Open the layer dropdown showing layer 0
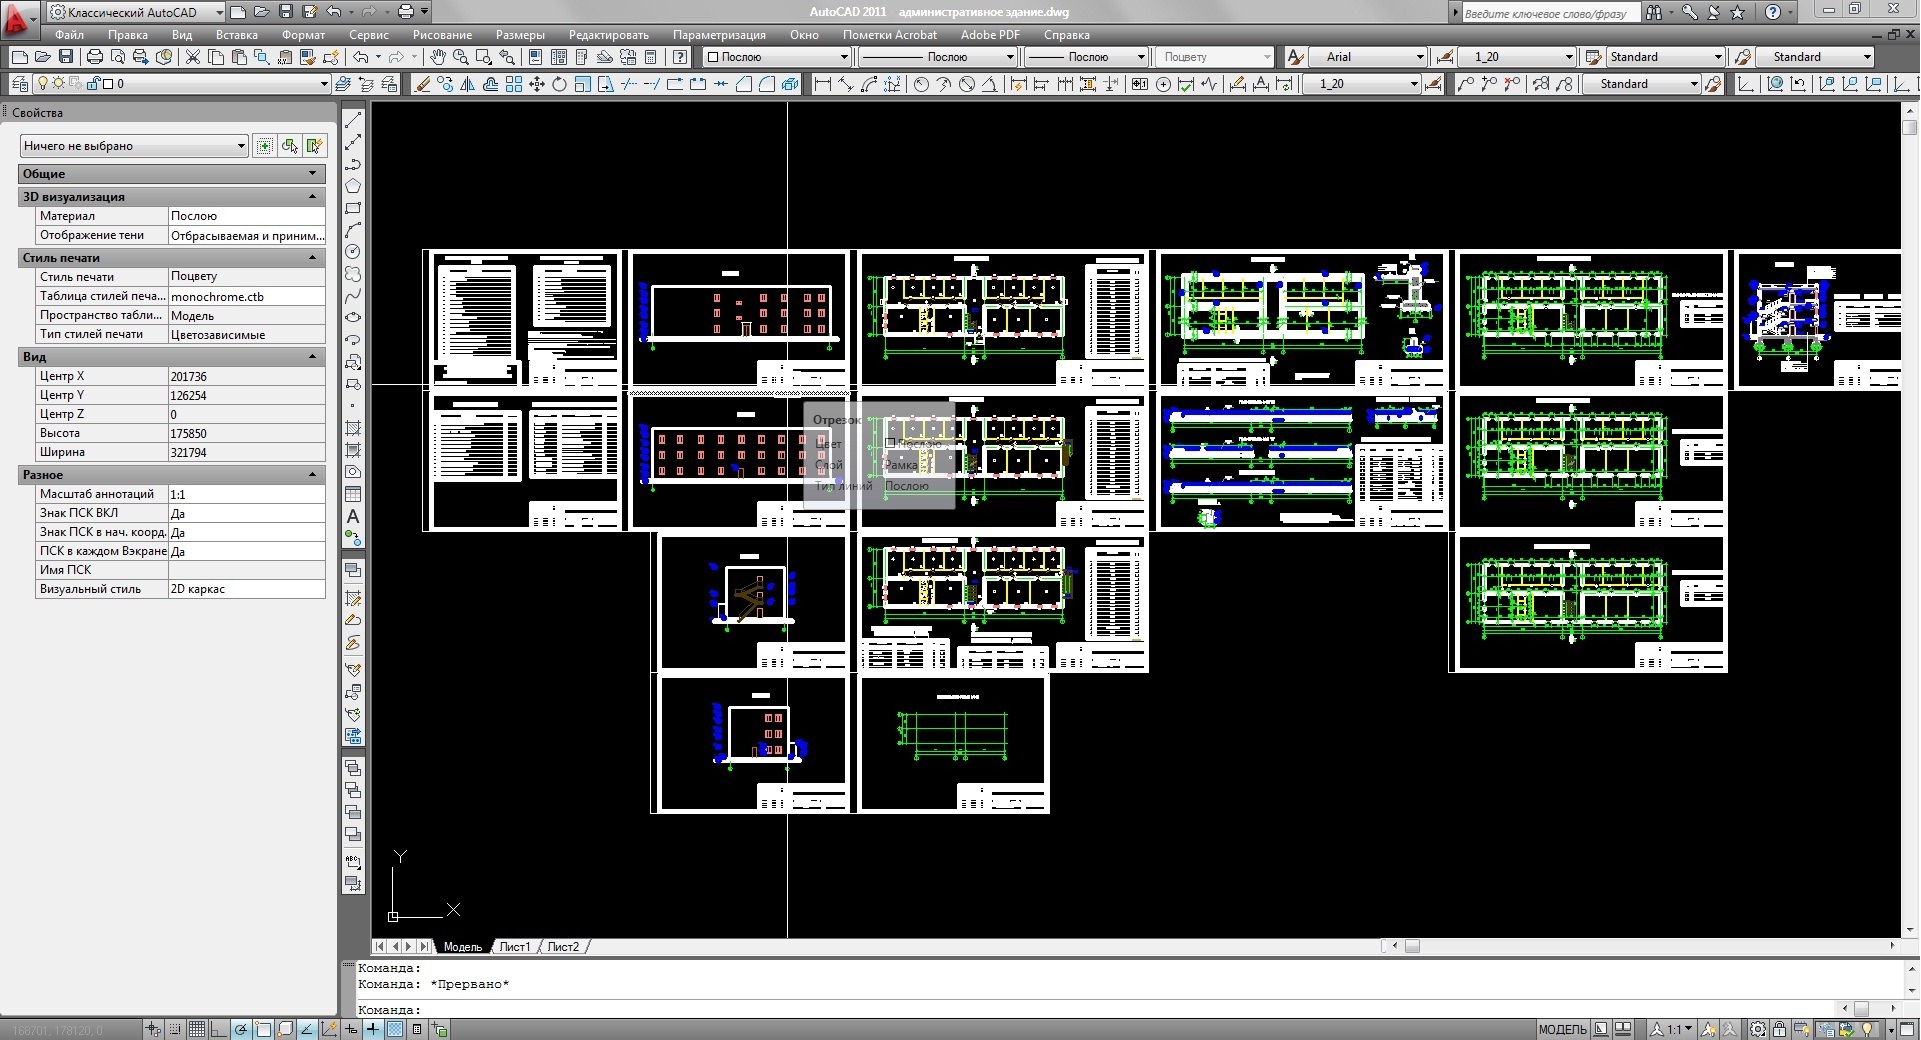This screenshot has width=1921, height=1040. click(x=180, y=84)
